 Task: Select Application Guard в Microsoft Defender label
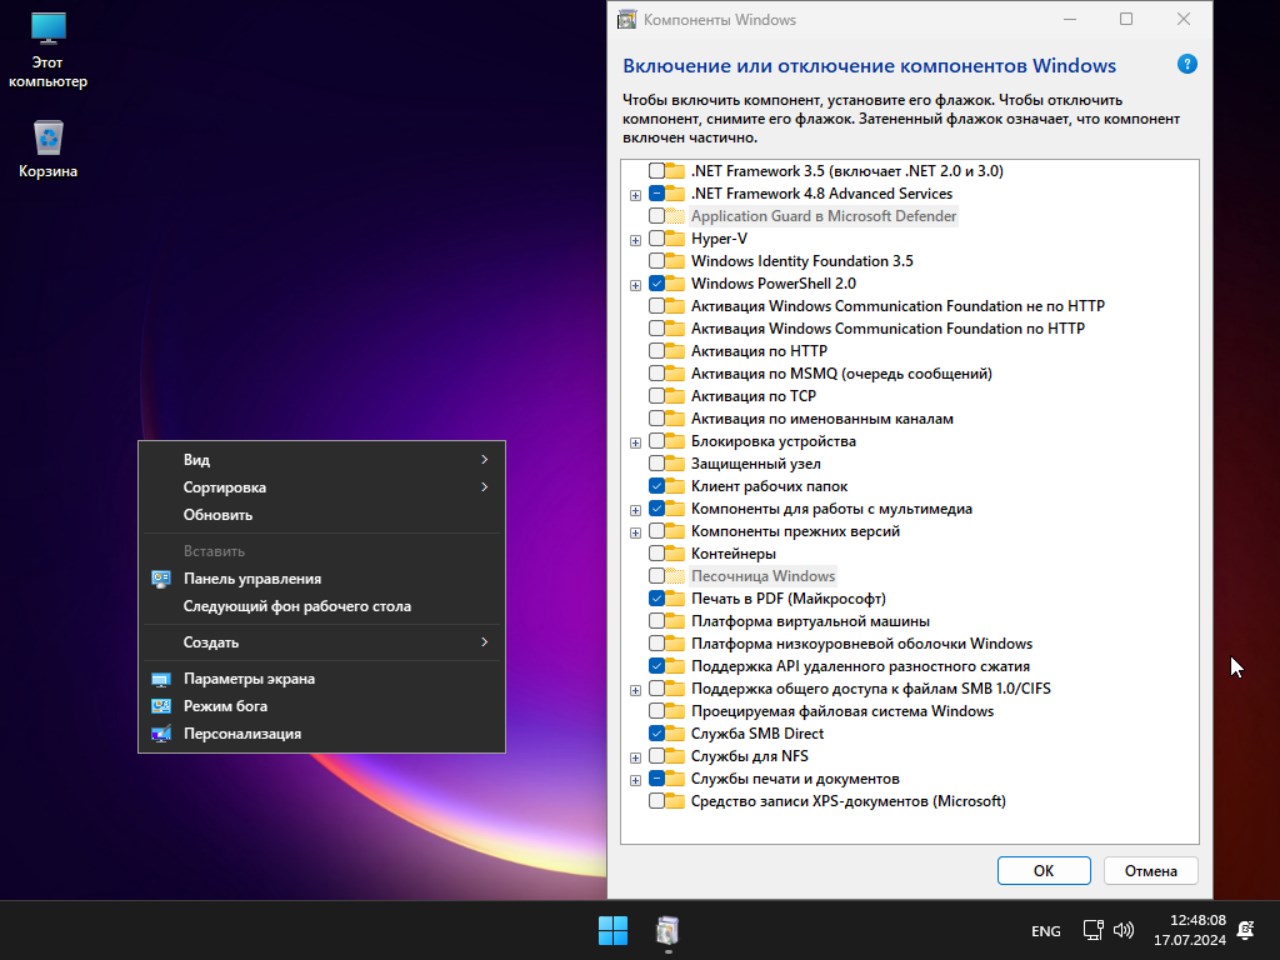tap(824, 216)
